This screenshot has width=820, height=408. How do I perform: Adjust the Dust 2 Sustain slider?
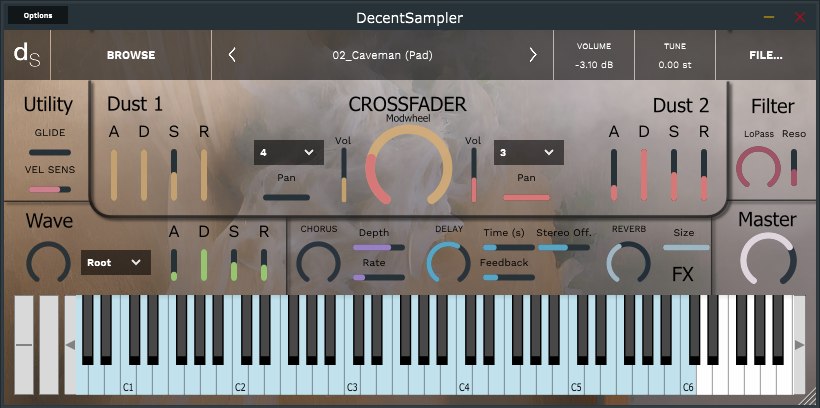pos(674,175)
